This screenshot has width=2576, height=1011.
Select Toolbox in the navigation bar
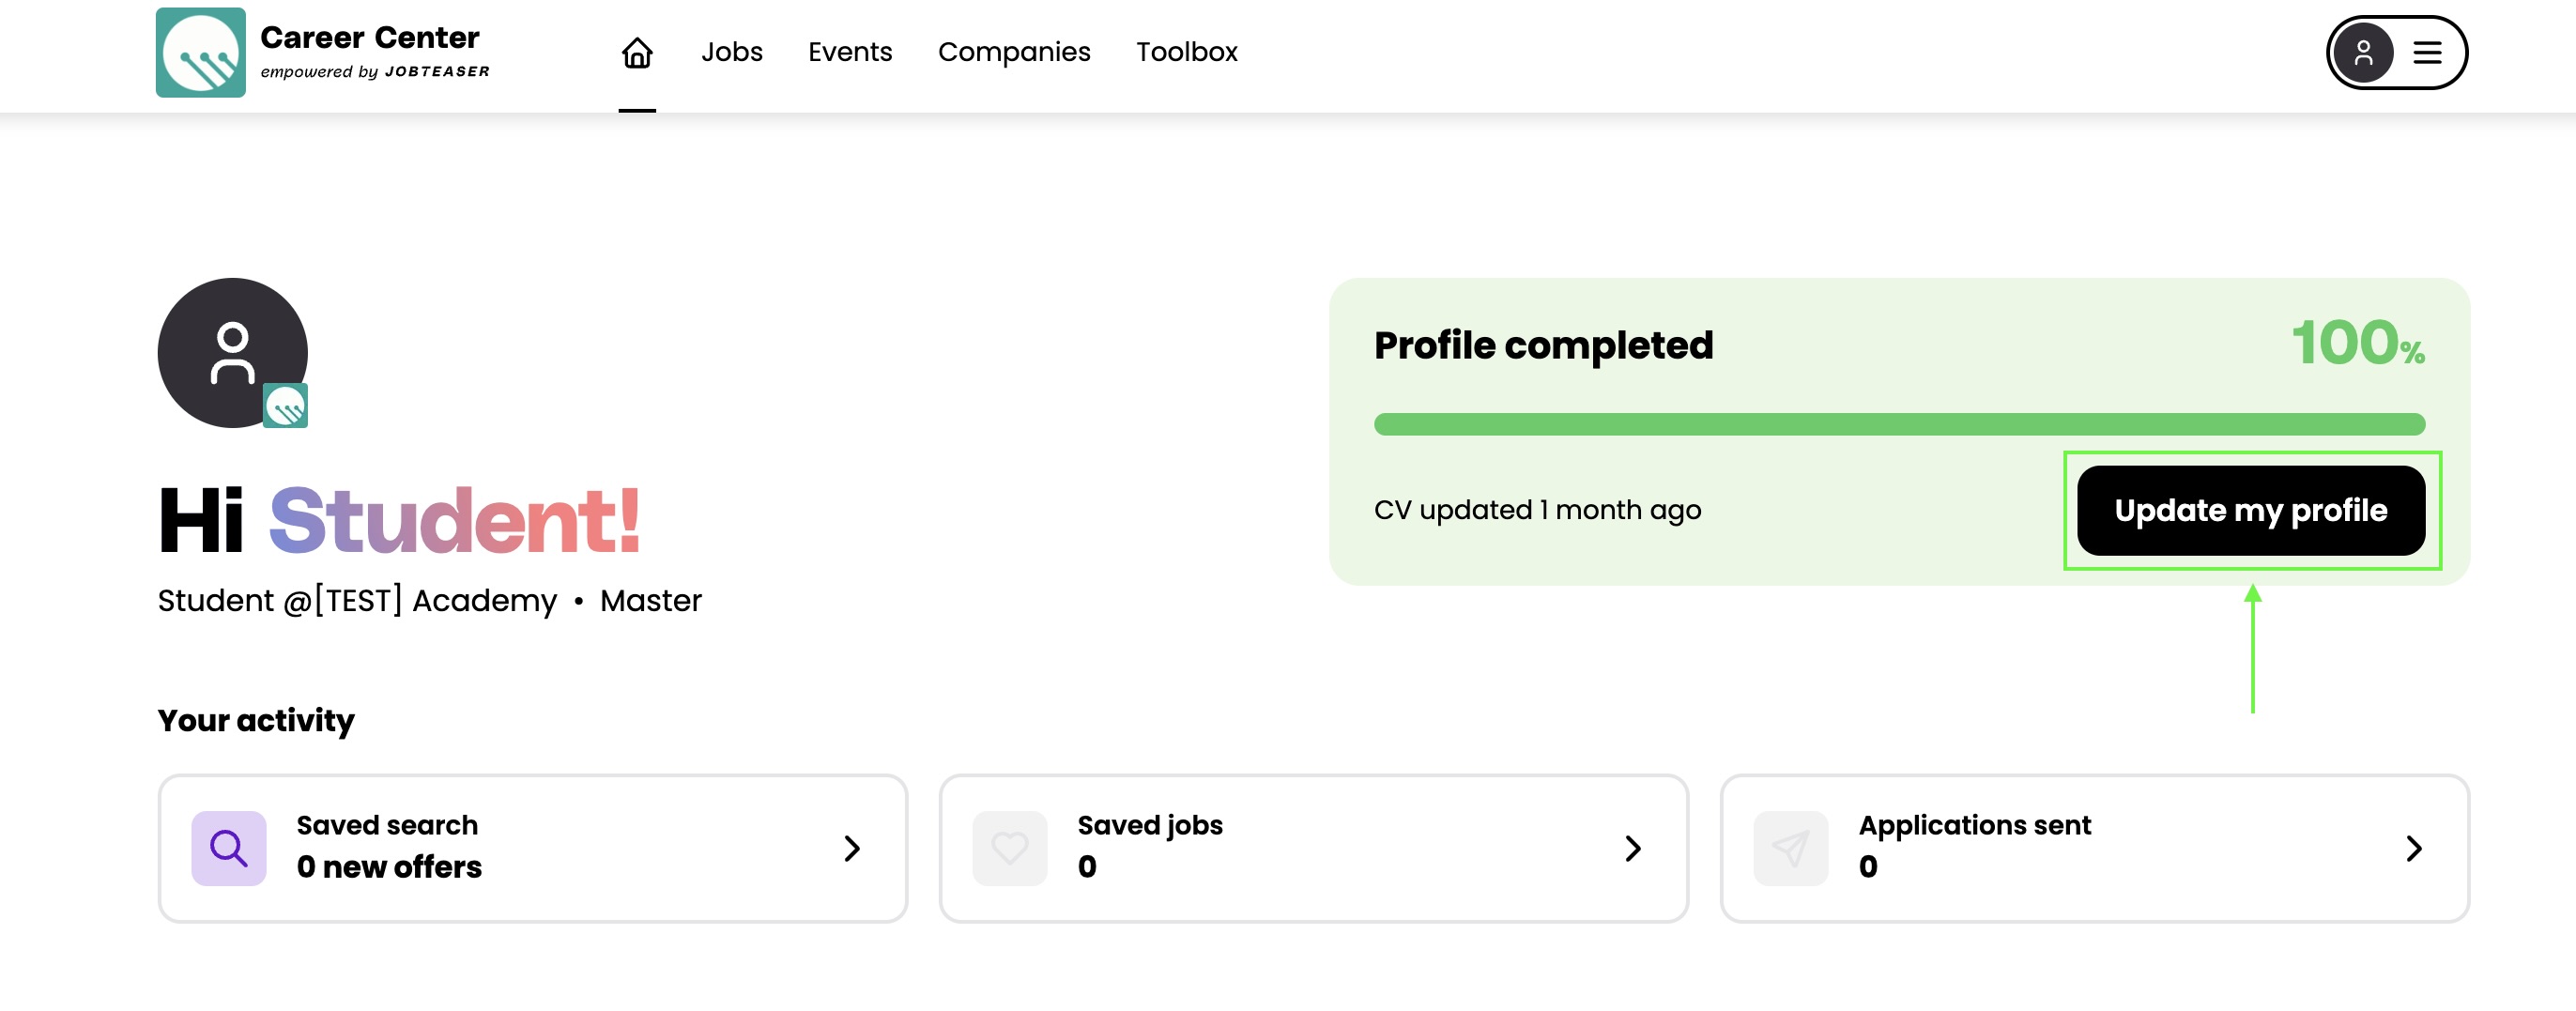[x=1187, y=52]
